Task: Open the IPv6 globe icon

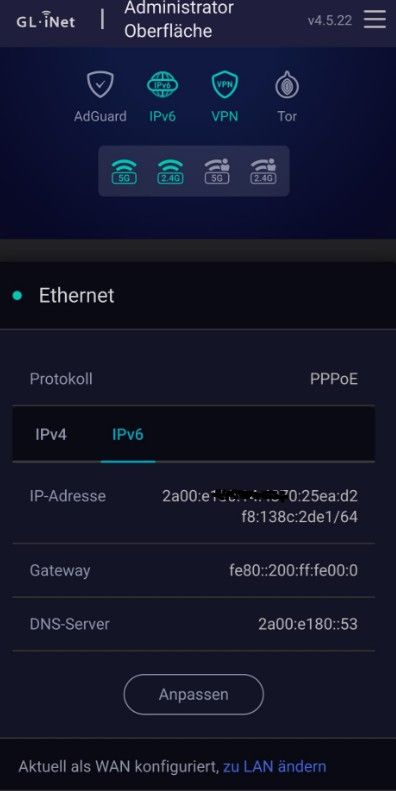Action: pos(162,84)
